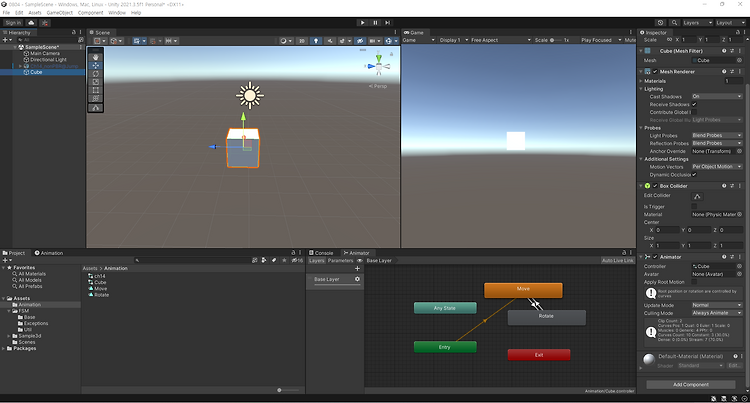The image size is (750, 403).
Task: Open the Component menu
Action: tap(90, 13)
